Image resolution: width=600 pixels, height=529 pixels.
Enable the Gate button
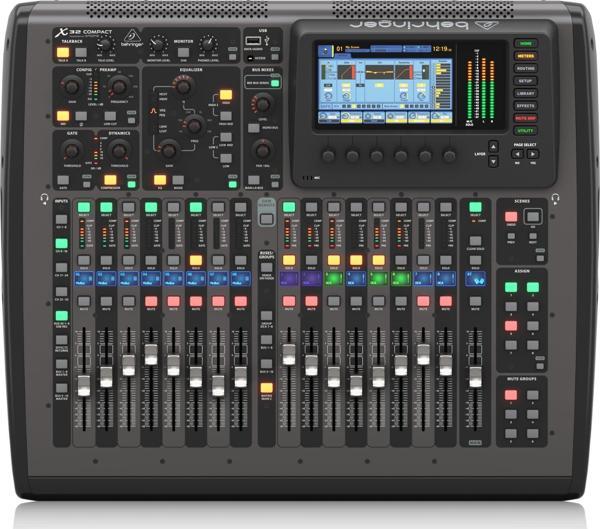63,180
